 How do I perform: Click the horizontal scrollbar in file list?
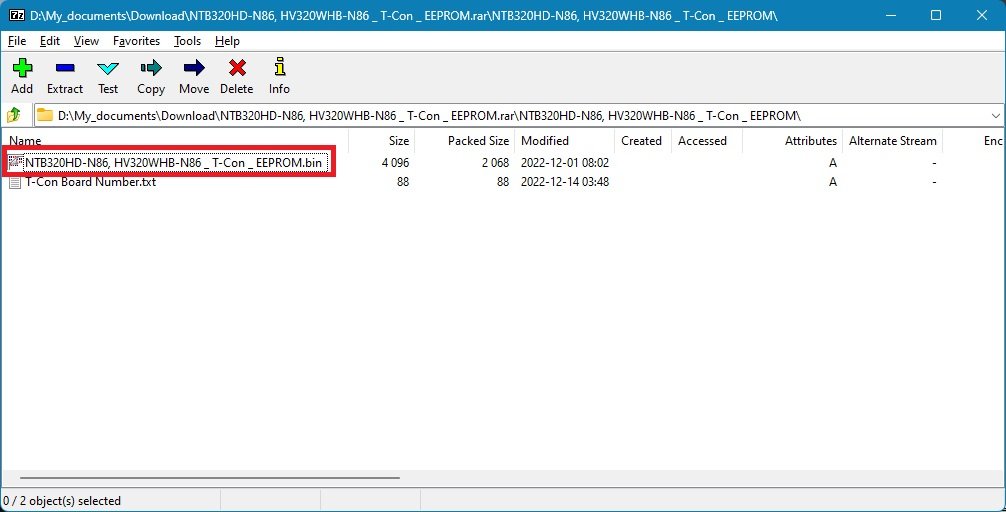210,478
